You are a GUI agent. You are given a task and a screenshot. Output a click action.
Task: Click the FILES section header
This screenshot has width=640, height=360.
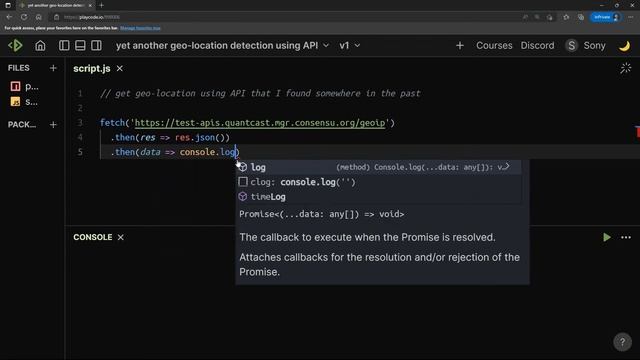coord(19,68)
